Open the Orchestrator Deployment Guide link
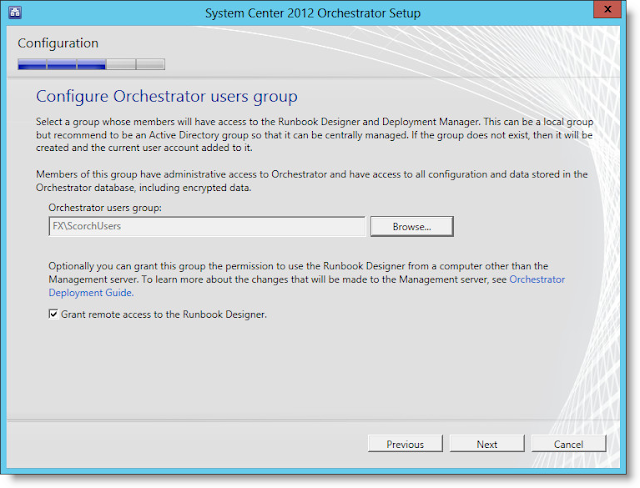Viewport: 640px width, 488px height. [307, 286]
